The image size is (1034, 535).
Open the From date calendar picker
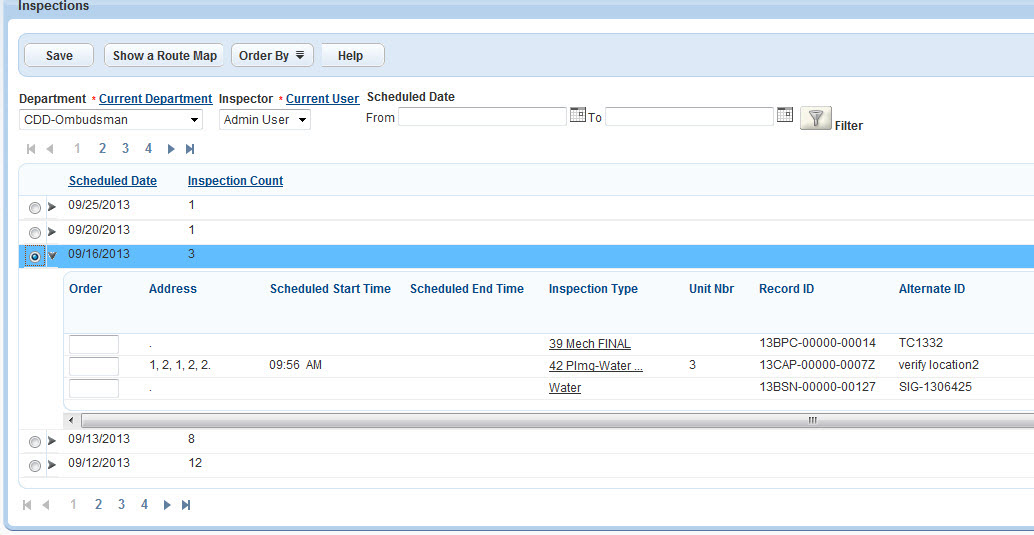pos(577,116)
